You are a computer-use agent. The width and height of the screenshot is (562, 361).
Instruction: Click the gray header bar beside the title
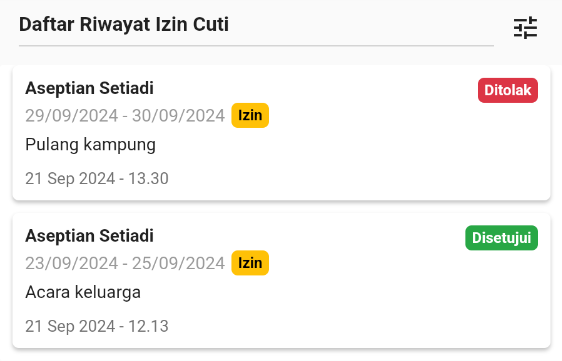pyautogui.click(x=358, y=24)
